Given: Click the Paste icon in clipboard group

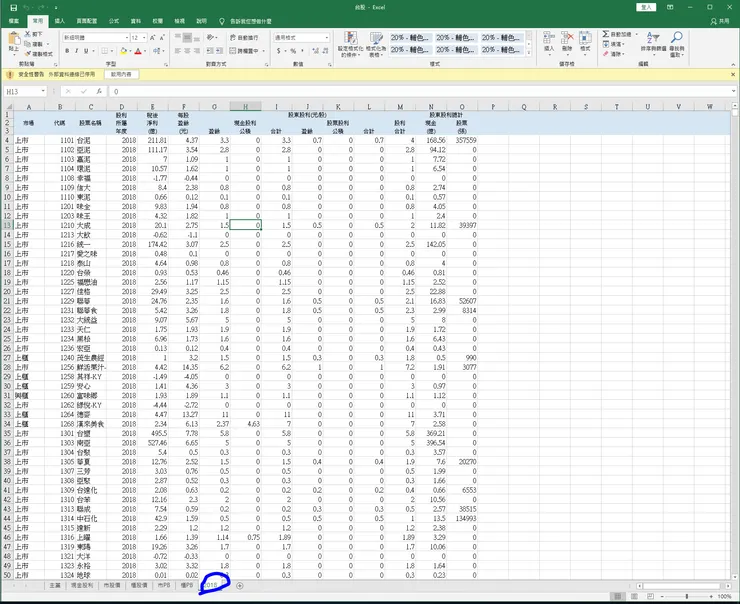Looking at the screenshot, I should coord(13,42).
